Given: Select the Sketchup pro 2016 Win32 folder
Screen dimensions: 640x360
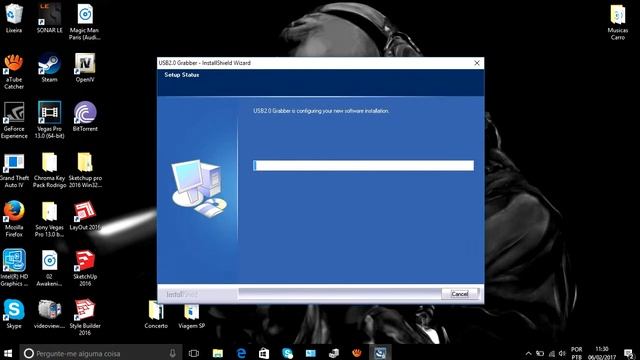Looking at the screenshot, I should (x=85, y=170).
